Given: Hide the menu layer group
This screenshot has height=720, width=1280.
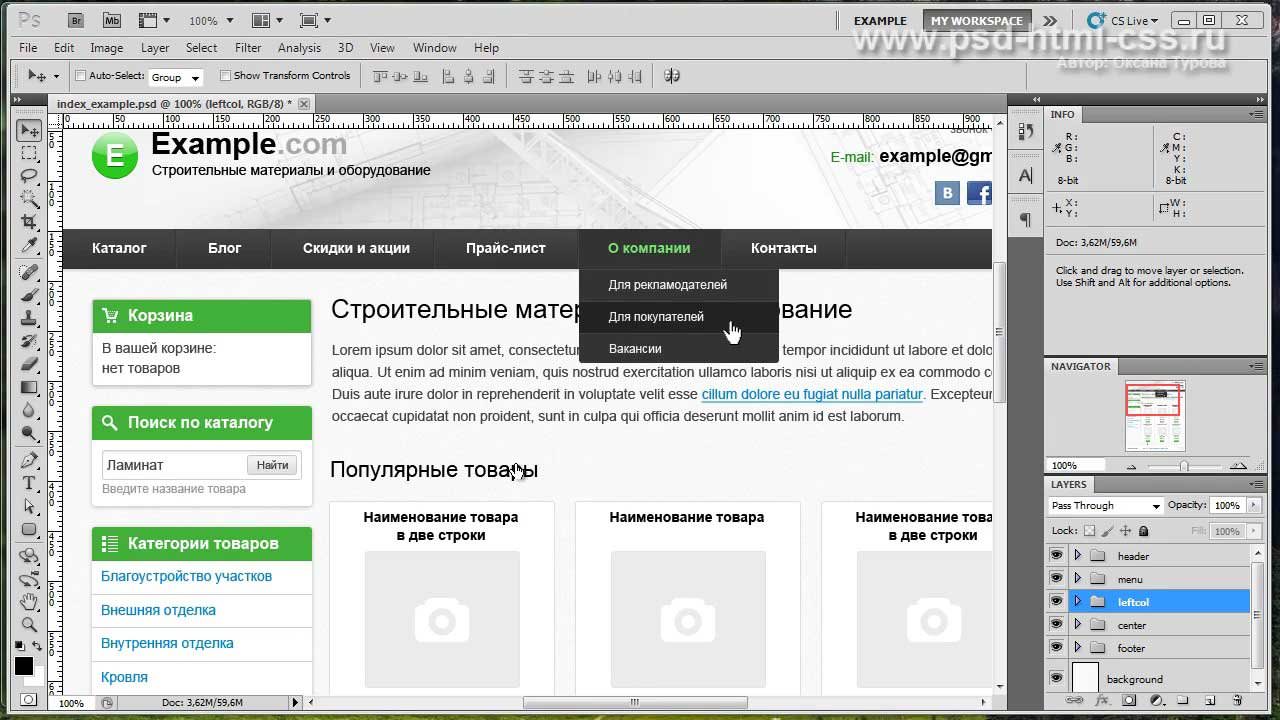Looking at the screenshot, I should [x=1056, y=578].
